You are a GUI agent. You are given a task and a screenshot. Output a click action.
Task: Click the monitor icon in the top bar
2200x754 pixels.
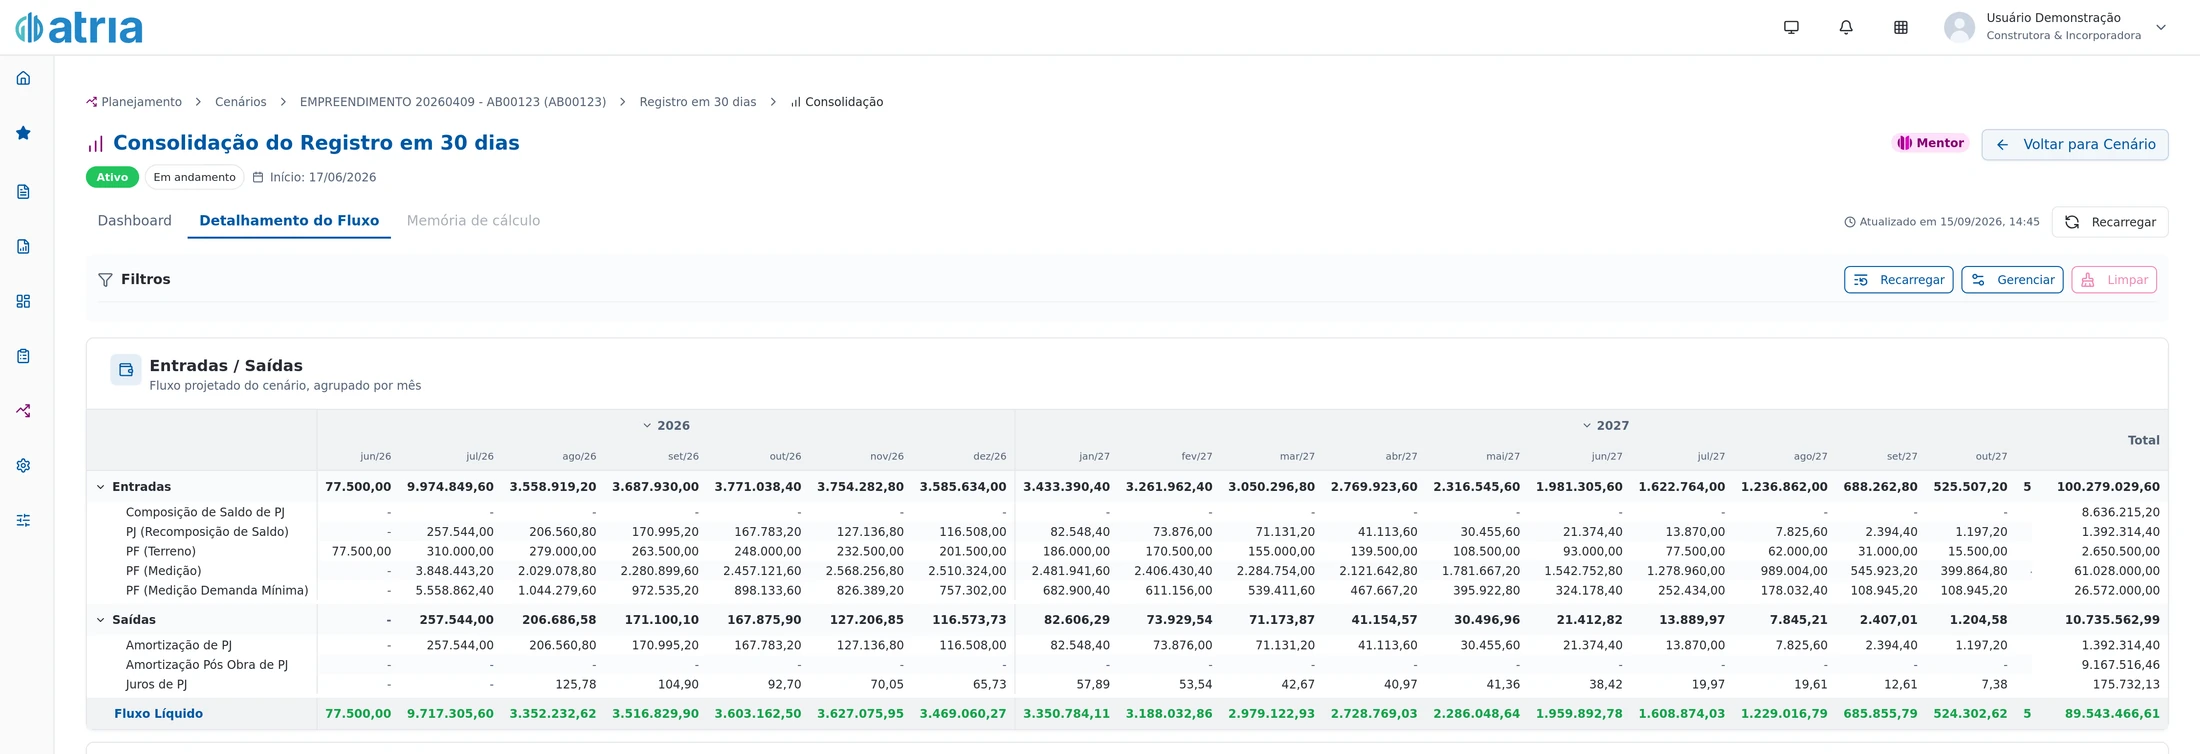tap(1791, 28)
